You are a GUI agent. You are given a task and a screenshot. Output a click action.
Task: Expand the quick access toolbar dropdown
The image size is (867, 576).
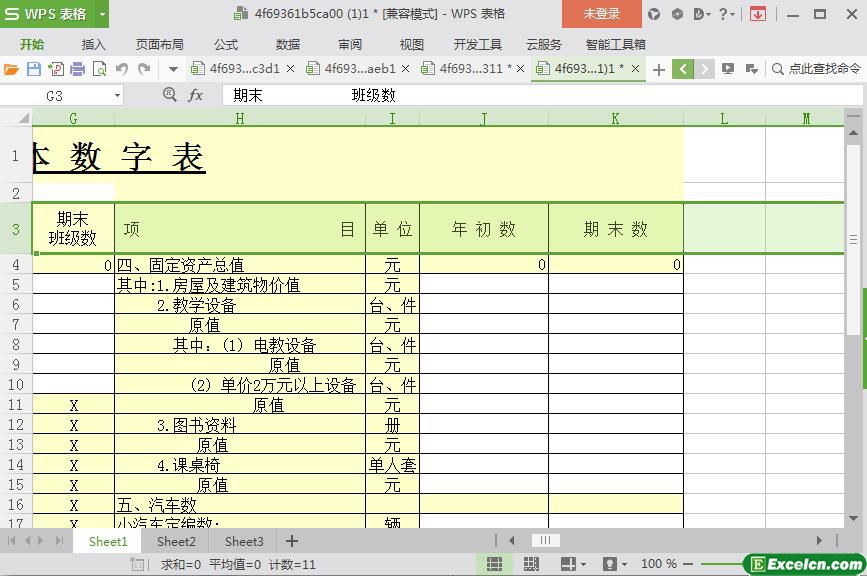173,69
